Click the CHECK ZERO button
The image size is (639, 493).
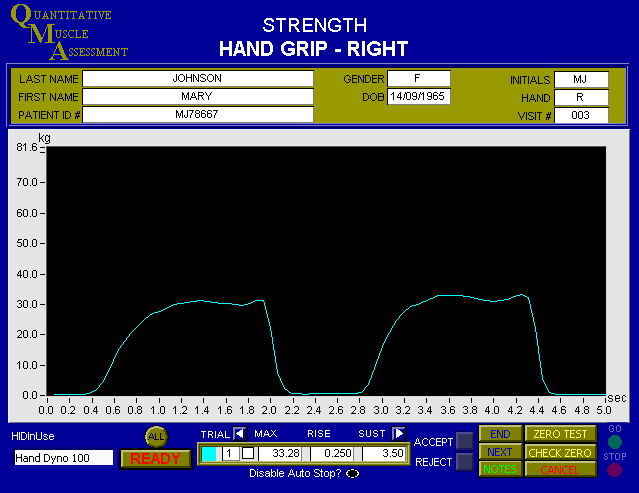[x=560, y=452]
